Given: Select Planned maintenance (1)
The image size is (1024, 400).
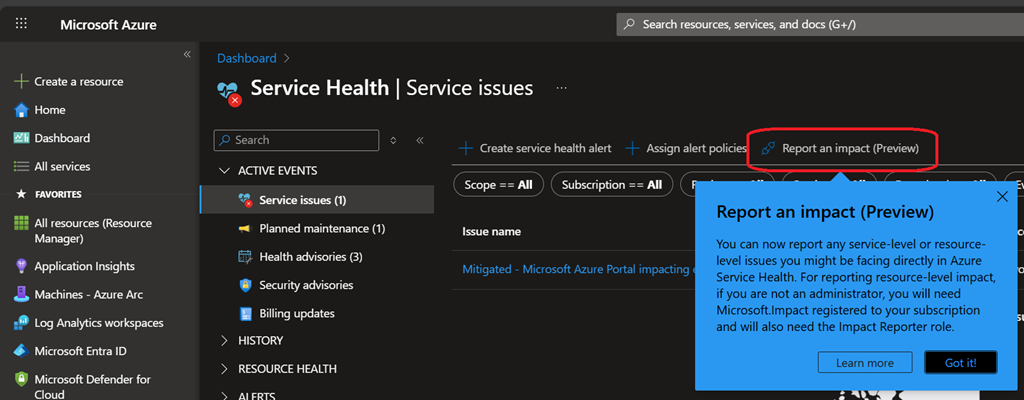Looking at the screenshot, I should tap(321, 229).
